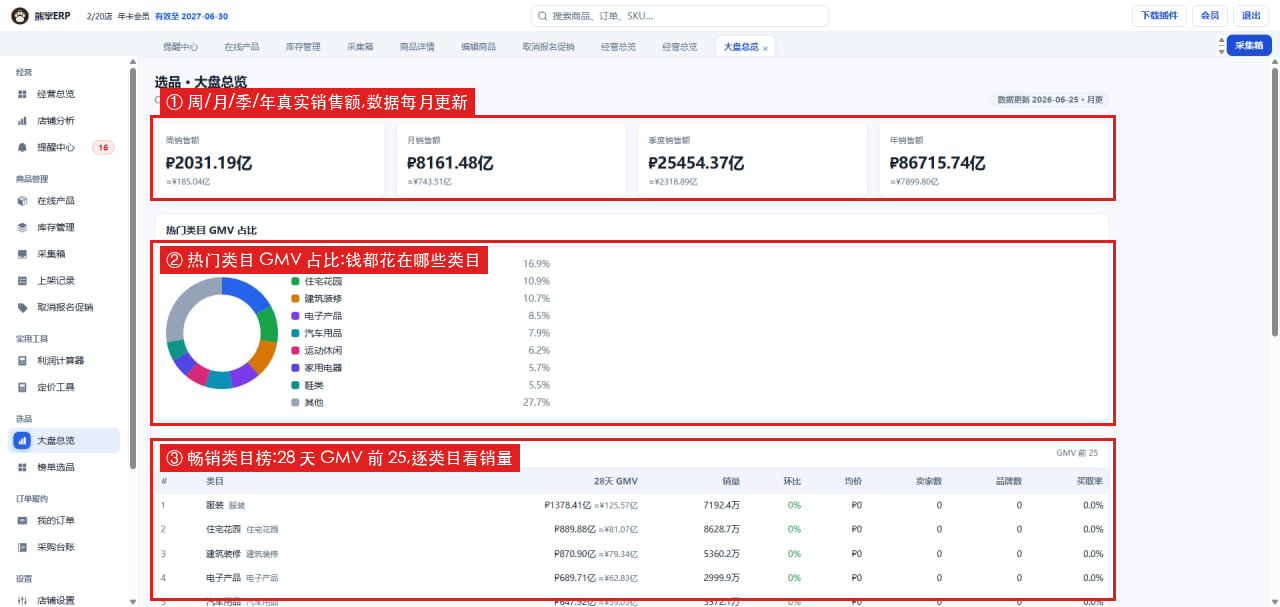The image size is (1280, 607).
Task: Open 店铺设置 sliders icon in sidebar
Action: point(22,600)
